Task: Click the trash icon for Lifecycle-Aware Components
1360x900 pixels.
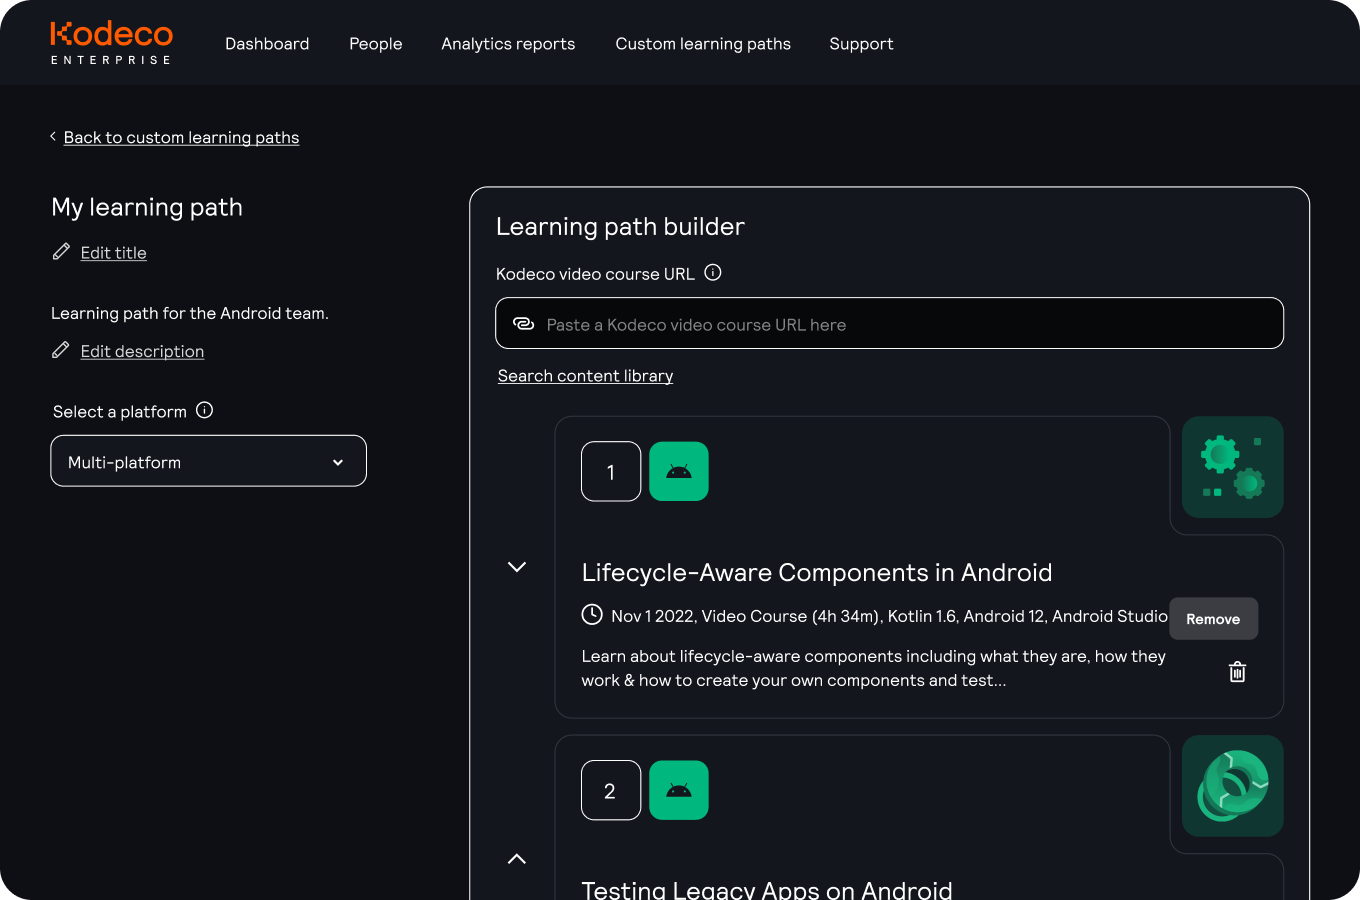Action: coord(1237,672)
